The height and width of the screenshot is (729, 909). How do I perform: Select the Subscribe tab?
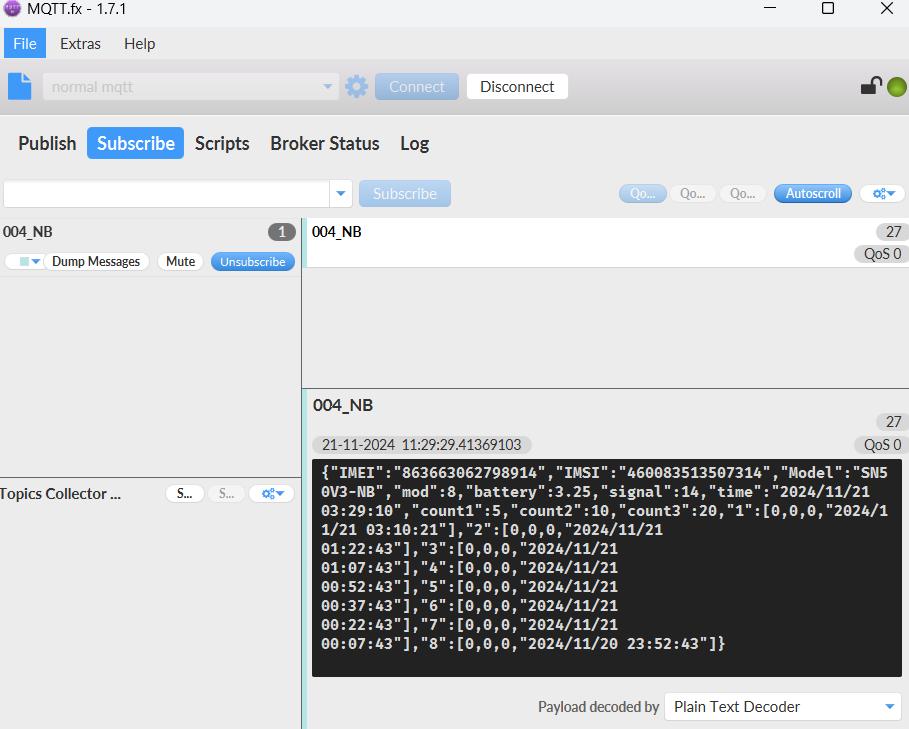click(x=136, y=143)
